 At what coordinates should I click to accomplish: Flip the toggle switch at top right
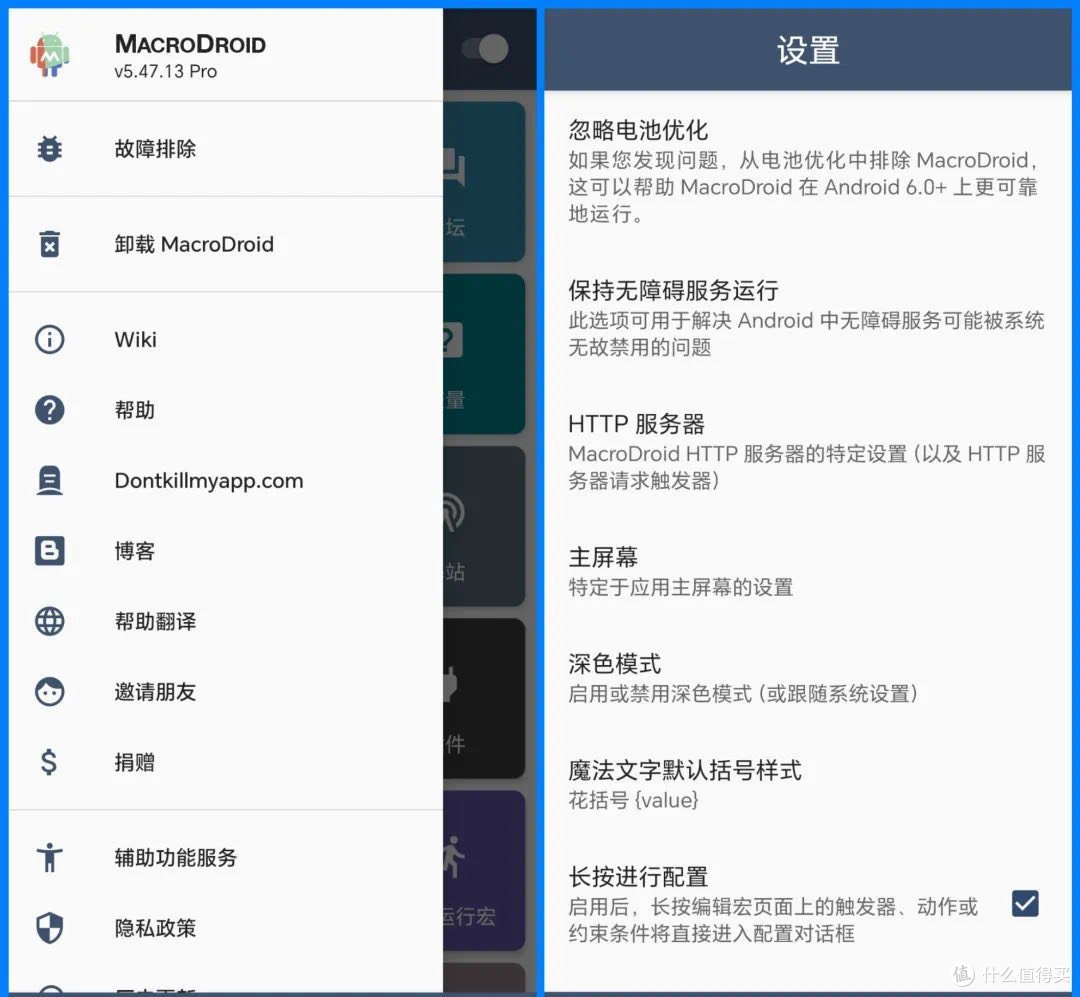tap(487, 48)
